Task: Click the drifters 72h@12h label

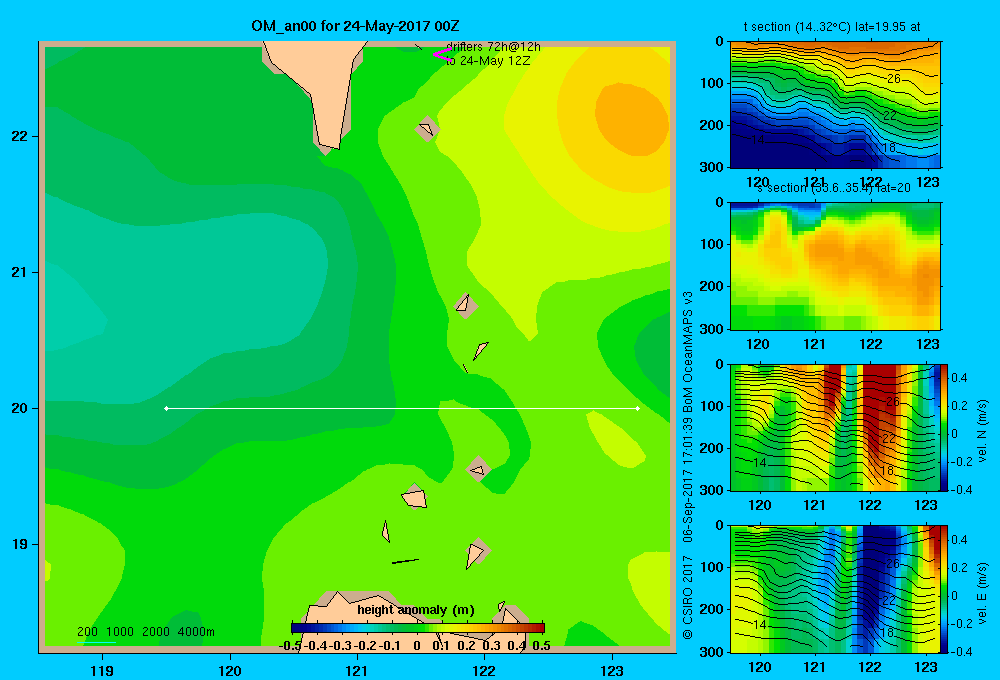Action: pyautogui.click(x=493, y=47)
